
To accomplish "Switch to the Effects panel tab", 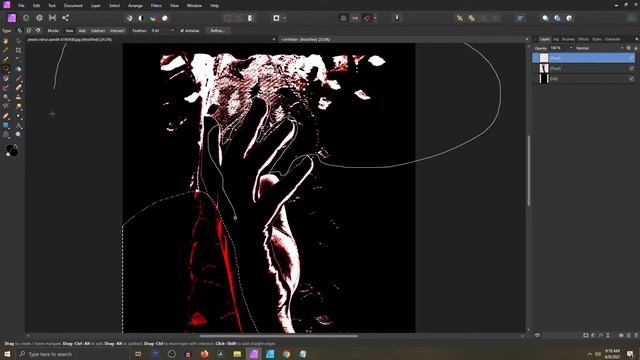I will pyautogui.click(x=583, y=39).
